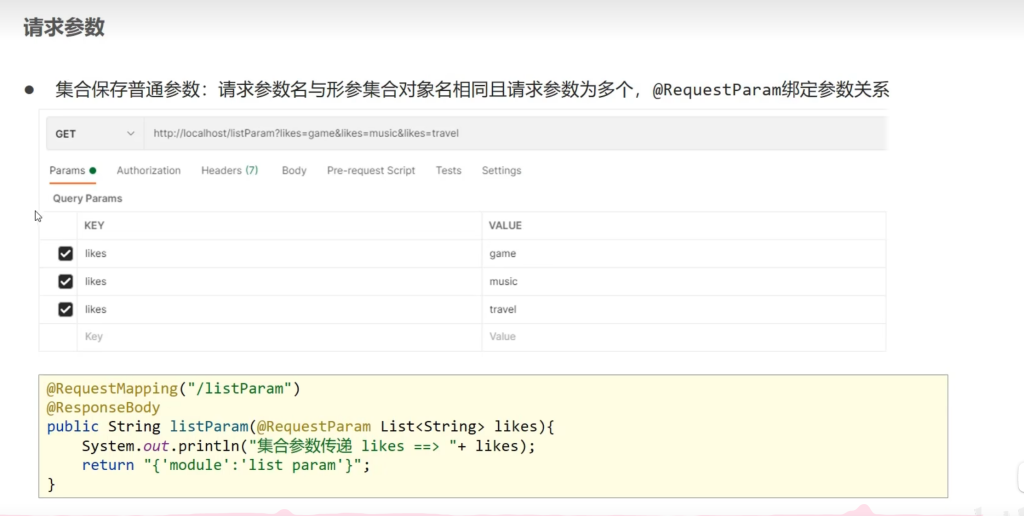The width and height of the screenshot is (1024, 516).
Task: Disable the checkbox for the travel parameter
Action: 66,310
